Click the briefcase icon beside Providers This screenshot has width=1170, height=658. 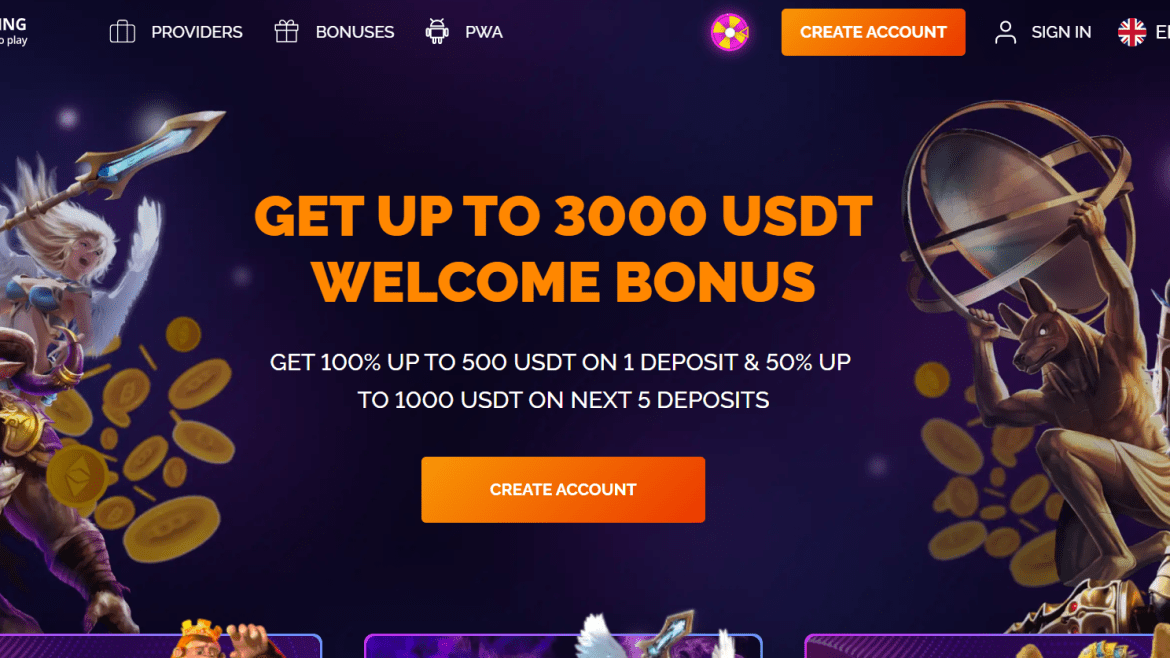coord(122,32)
